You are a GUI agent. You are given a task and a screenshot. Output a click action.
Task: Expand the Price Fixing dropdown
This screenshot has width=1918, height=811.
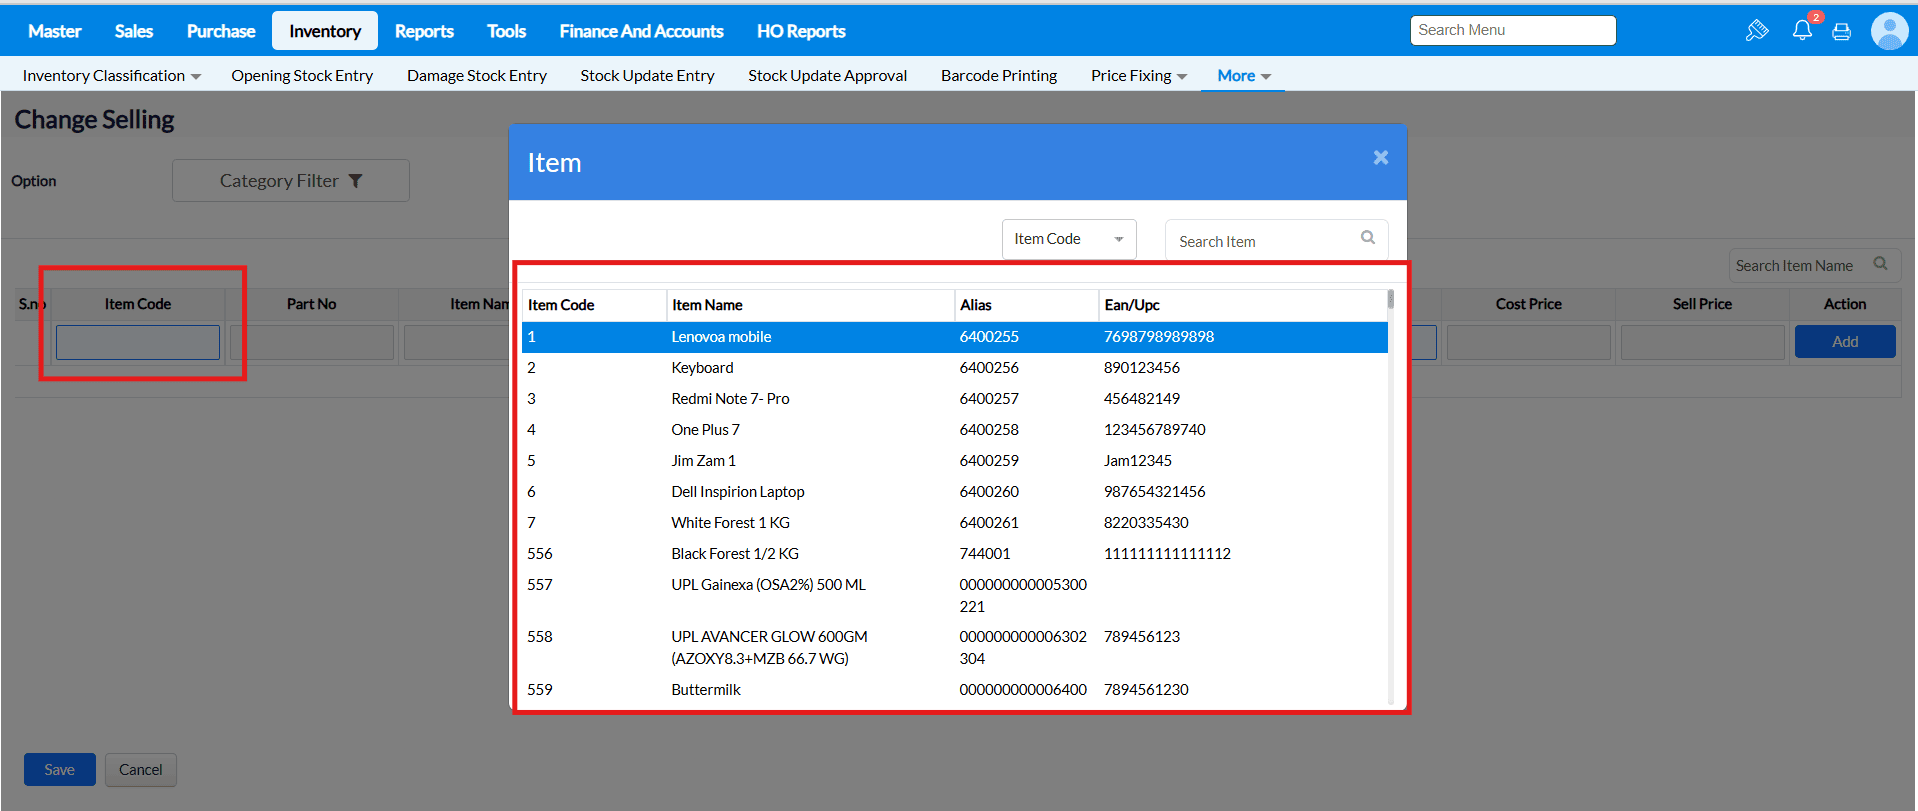[1138, 76]
